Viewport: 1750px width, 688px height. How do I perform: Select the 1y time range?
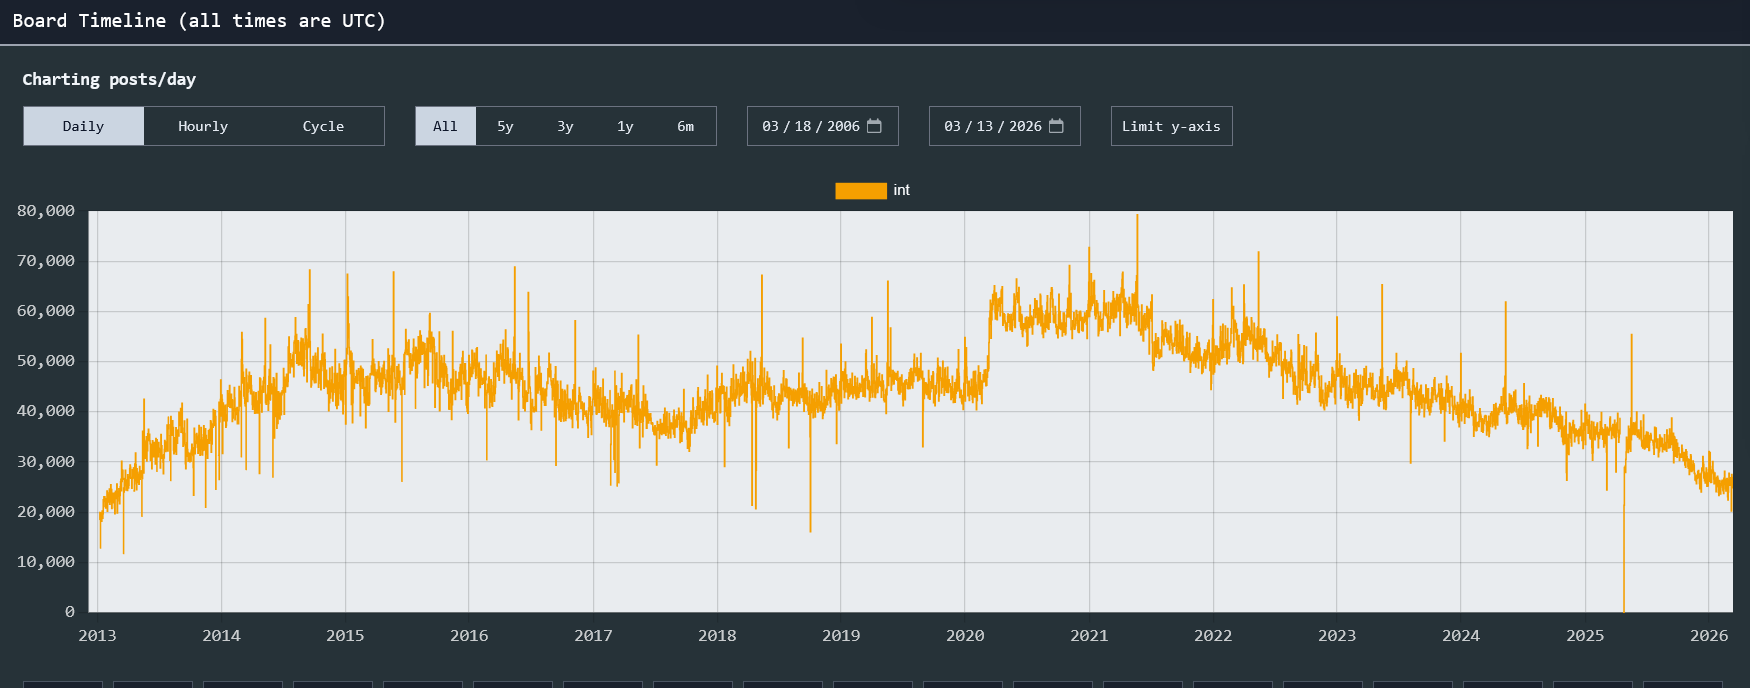pyautogui.click(x=625, y=126)
